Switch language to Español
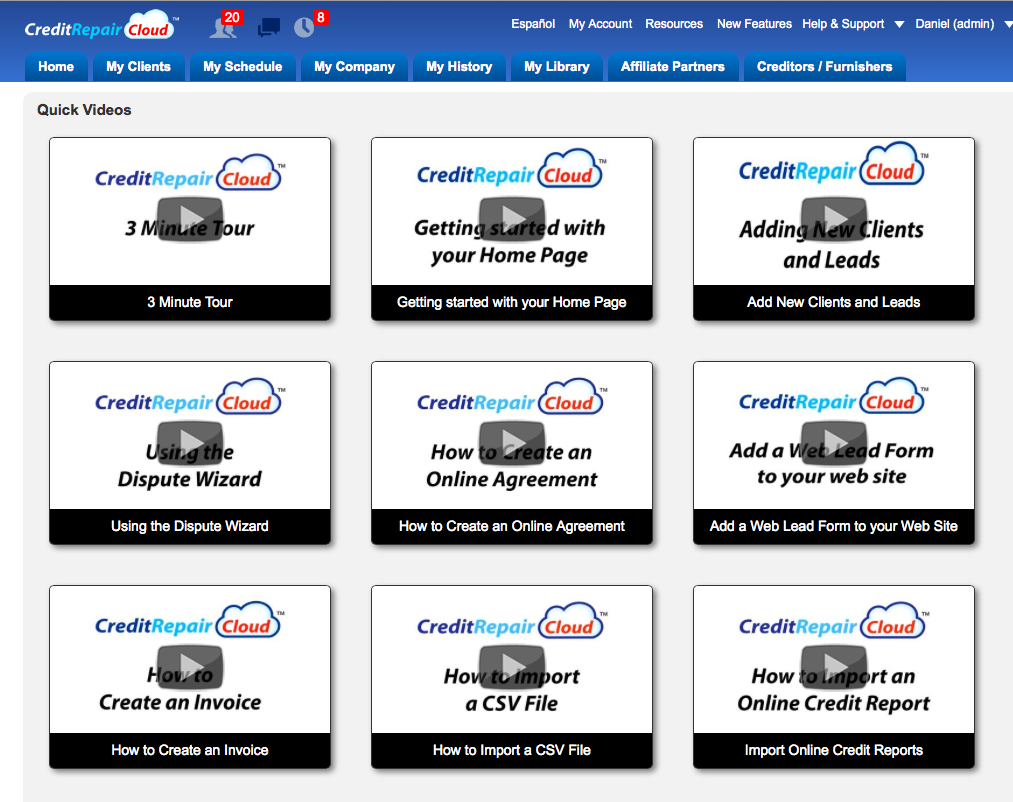This screenshot has height=802, width=1013. pyautogui.click(x=533, y=24)
